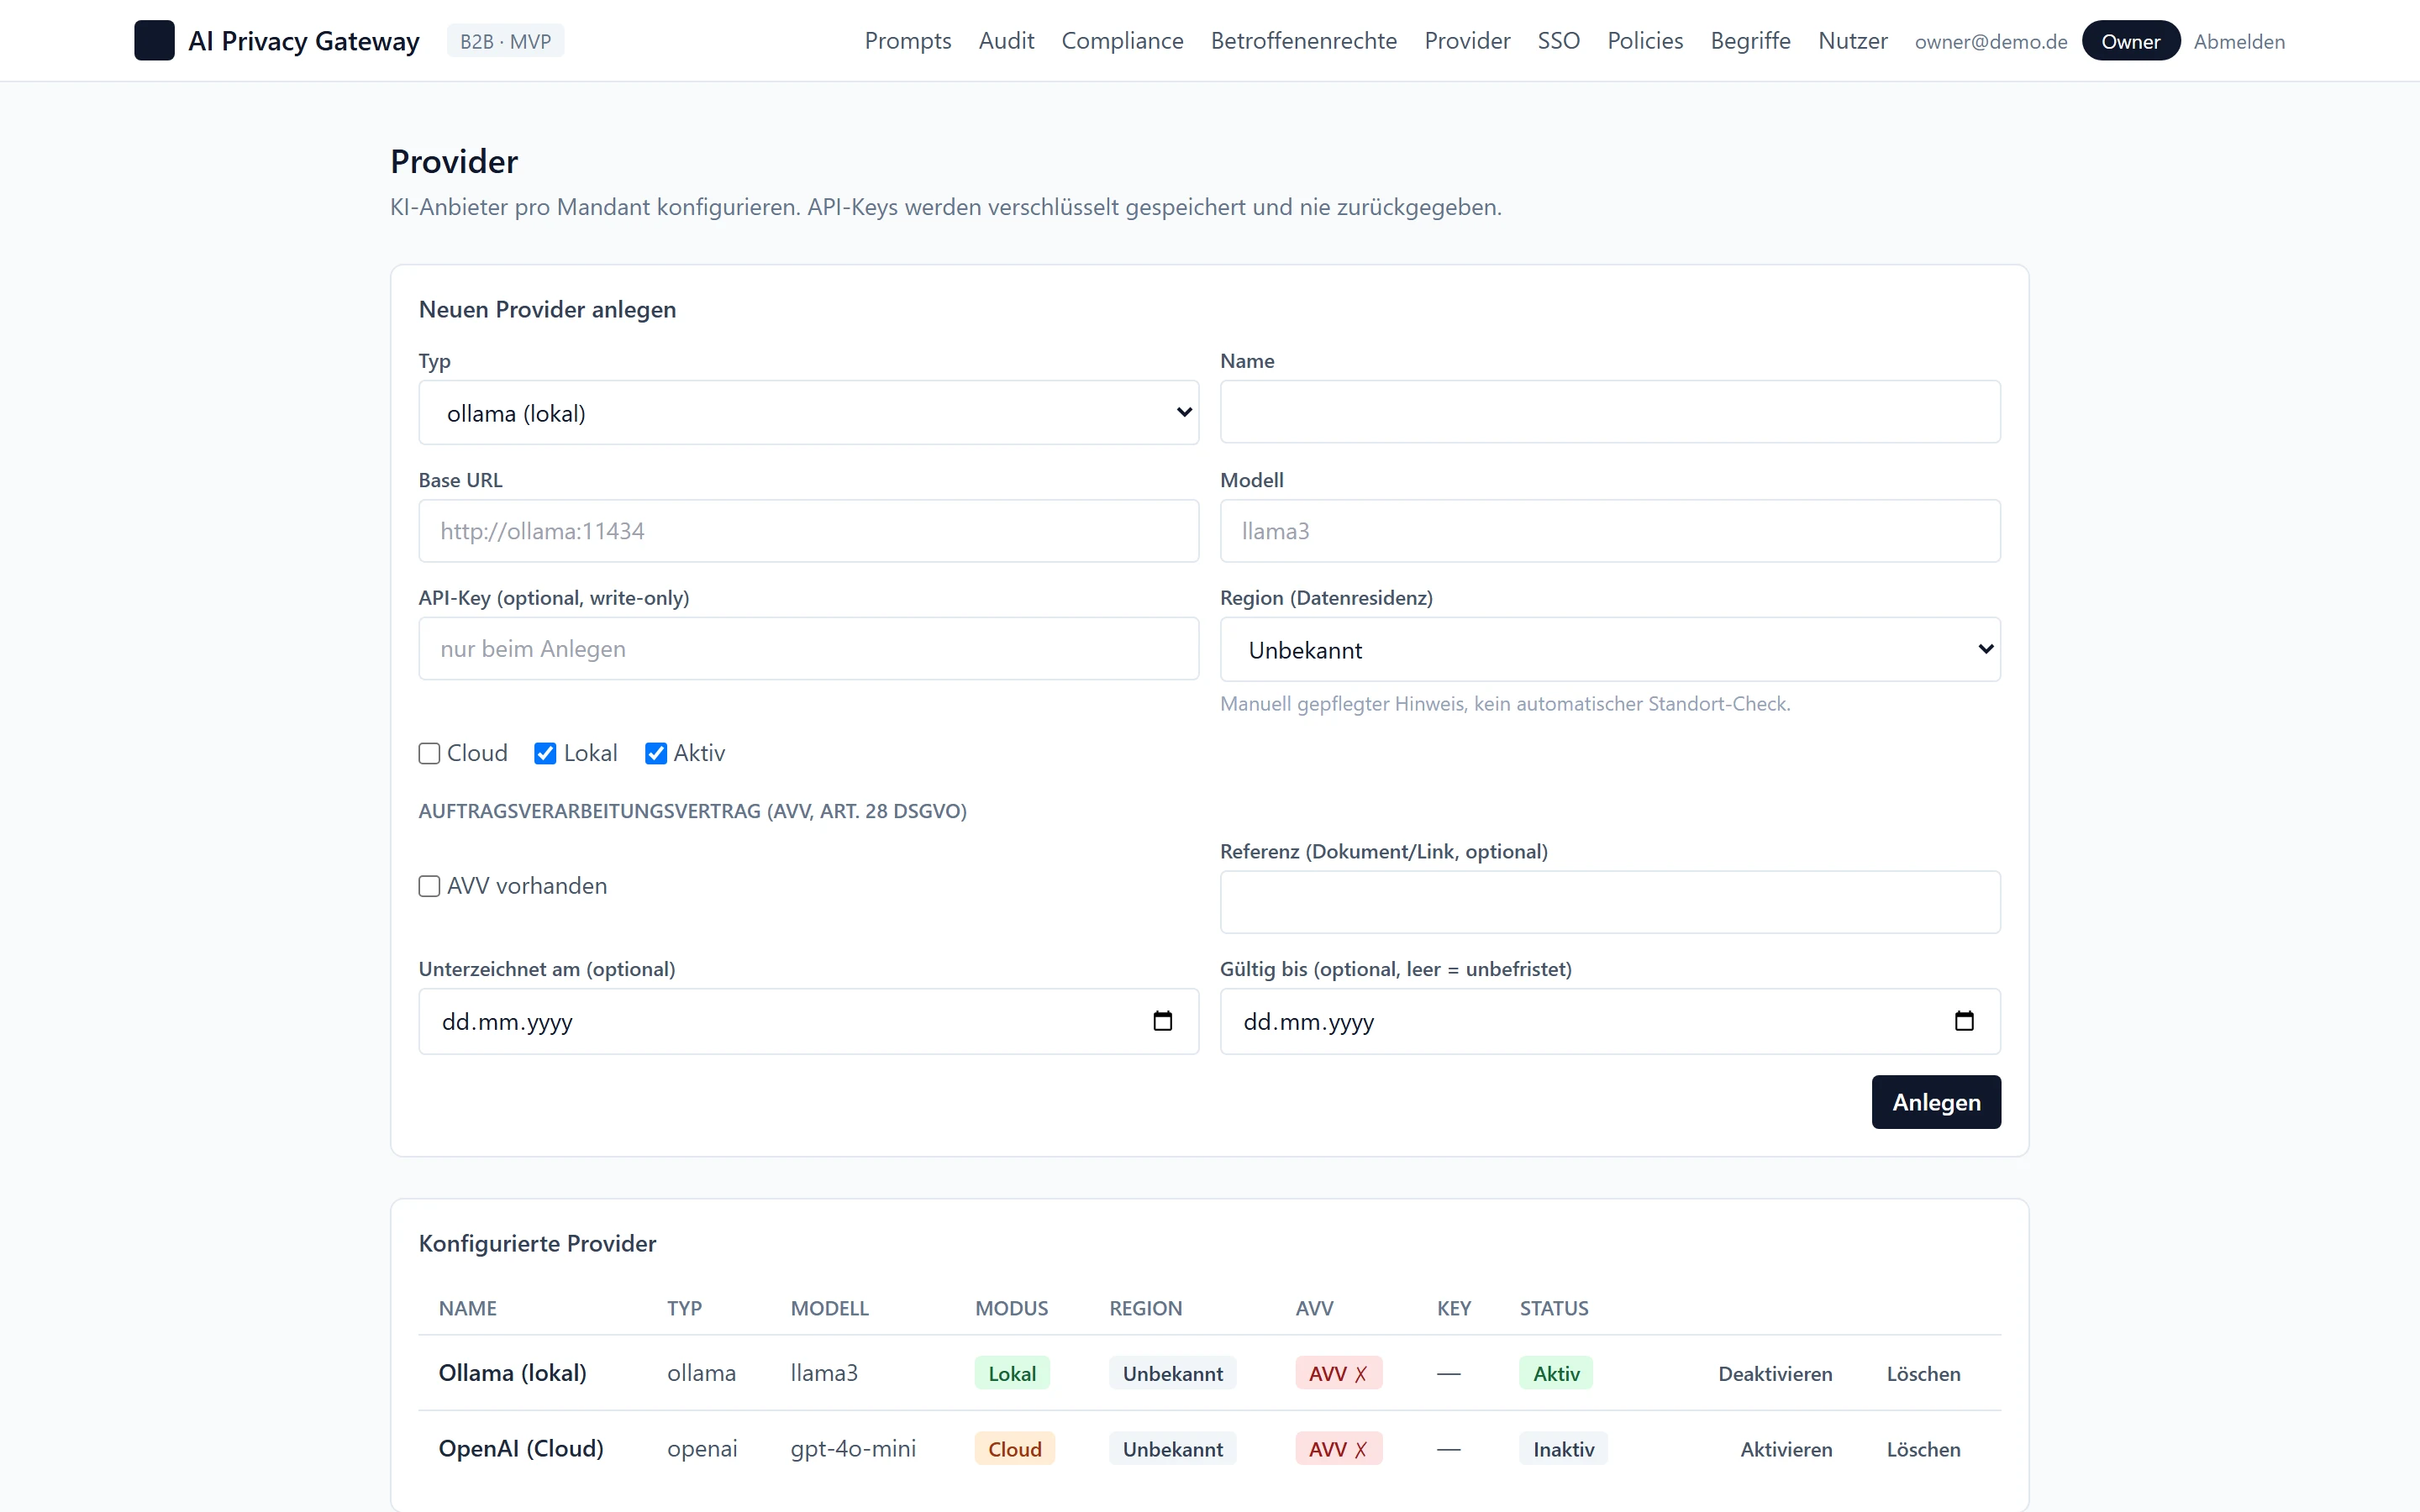
Task: Click the OpenAI (Cloud) name cell
Action: [521, 1448]
